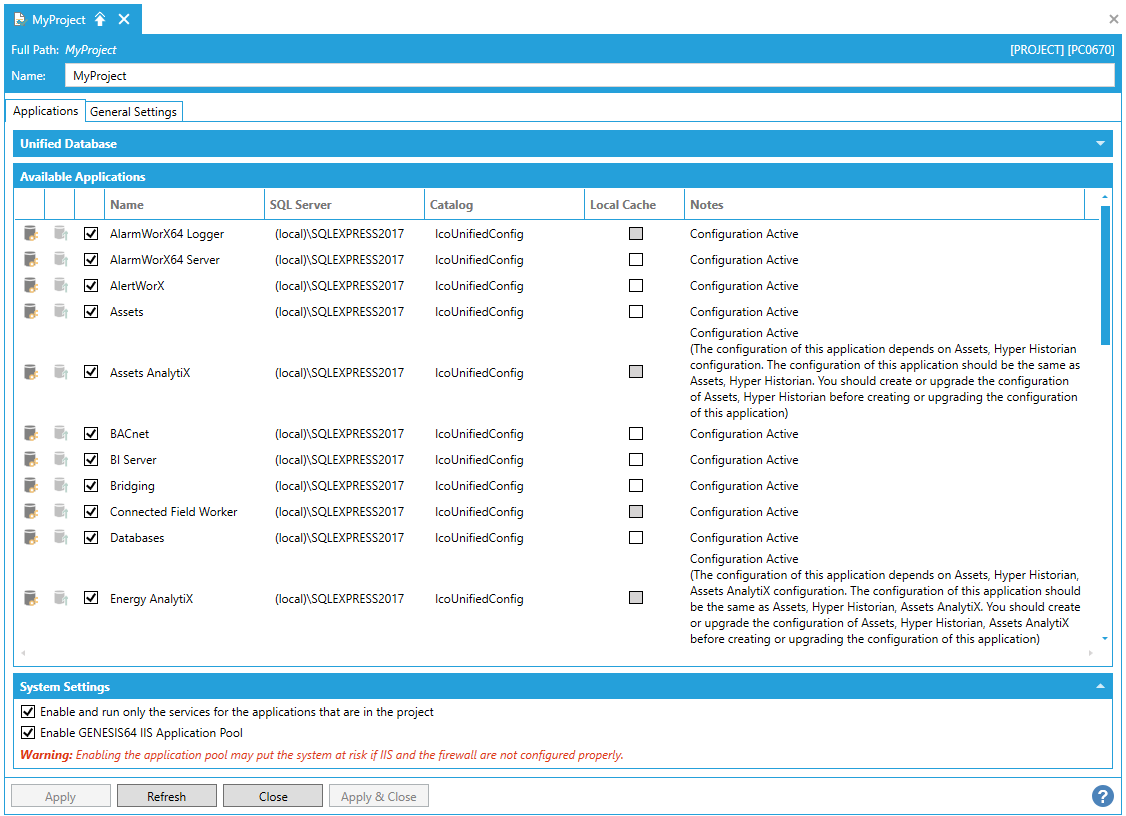
Task: Click upgrade database icon for Bridging
Action: [61, 486]
